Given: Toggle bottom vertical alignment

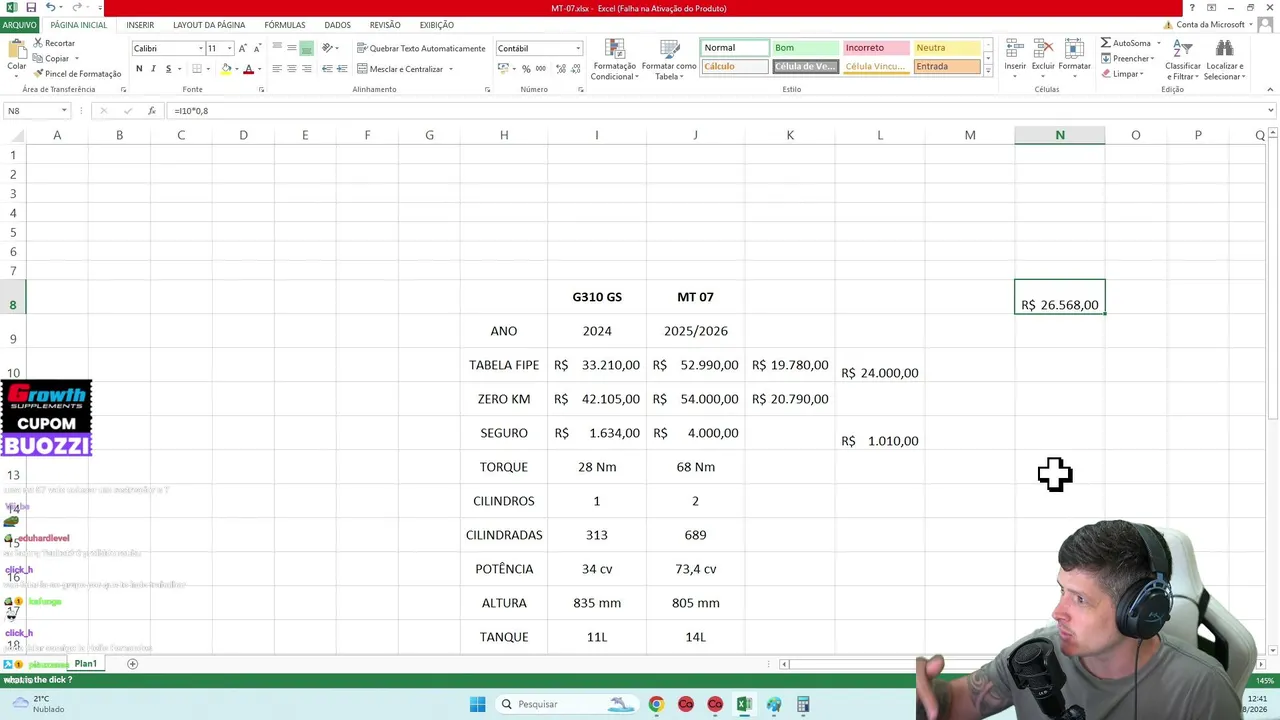Looking at the screenshot, I should click(307, 48).
